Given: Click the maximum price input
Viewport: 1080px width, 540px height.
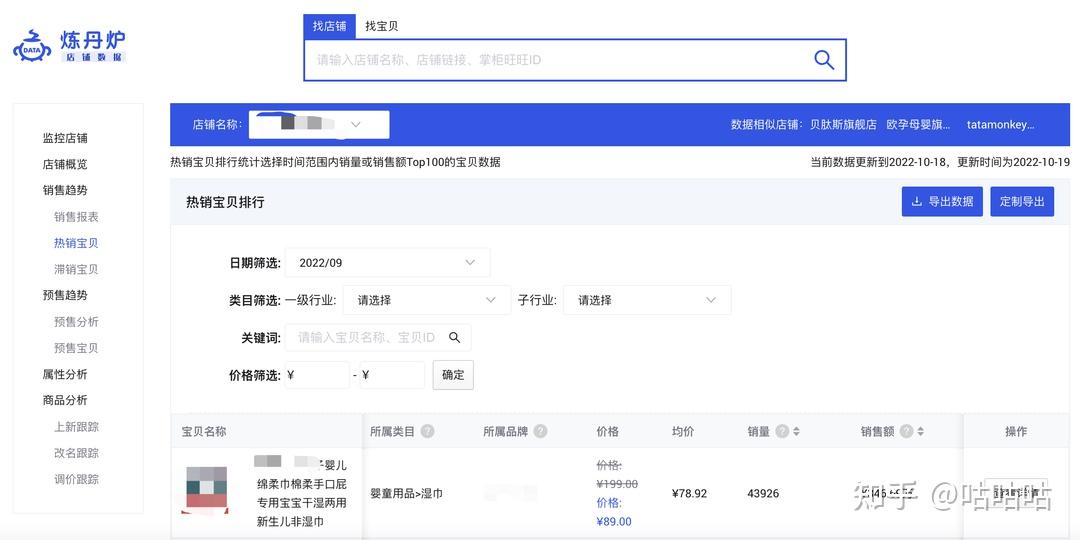Looking at the screenshot, I should [x=393, y=375].
